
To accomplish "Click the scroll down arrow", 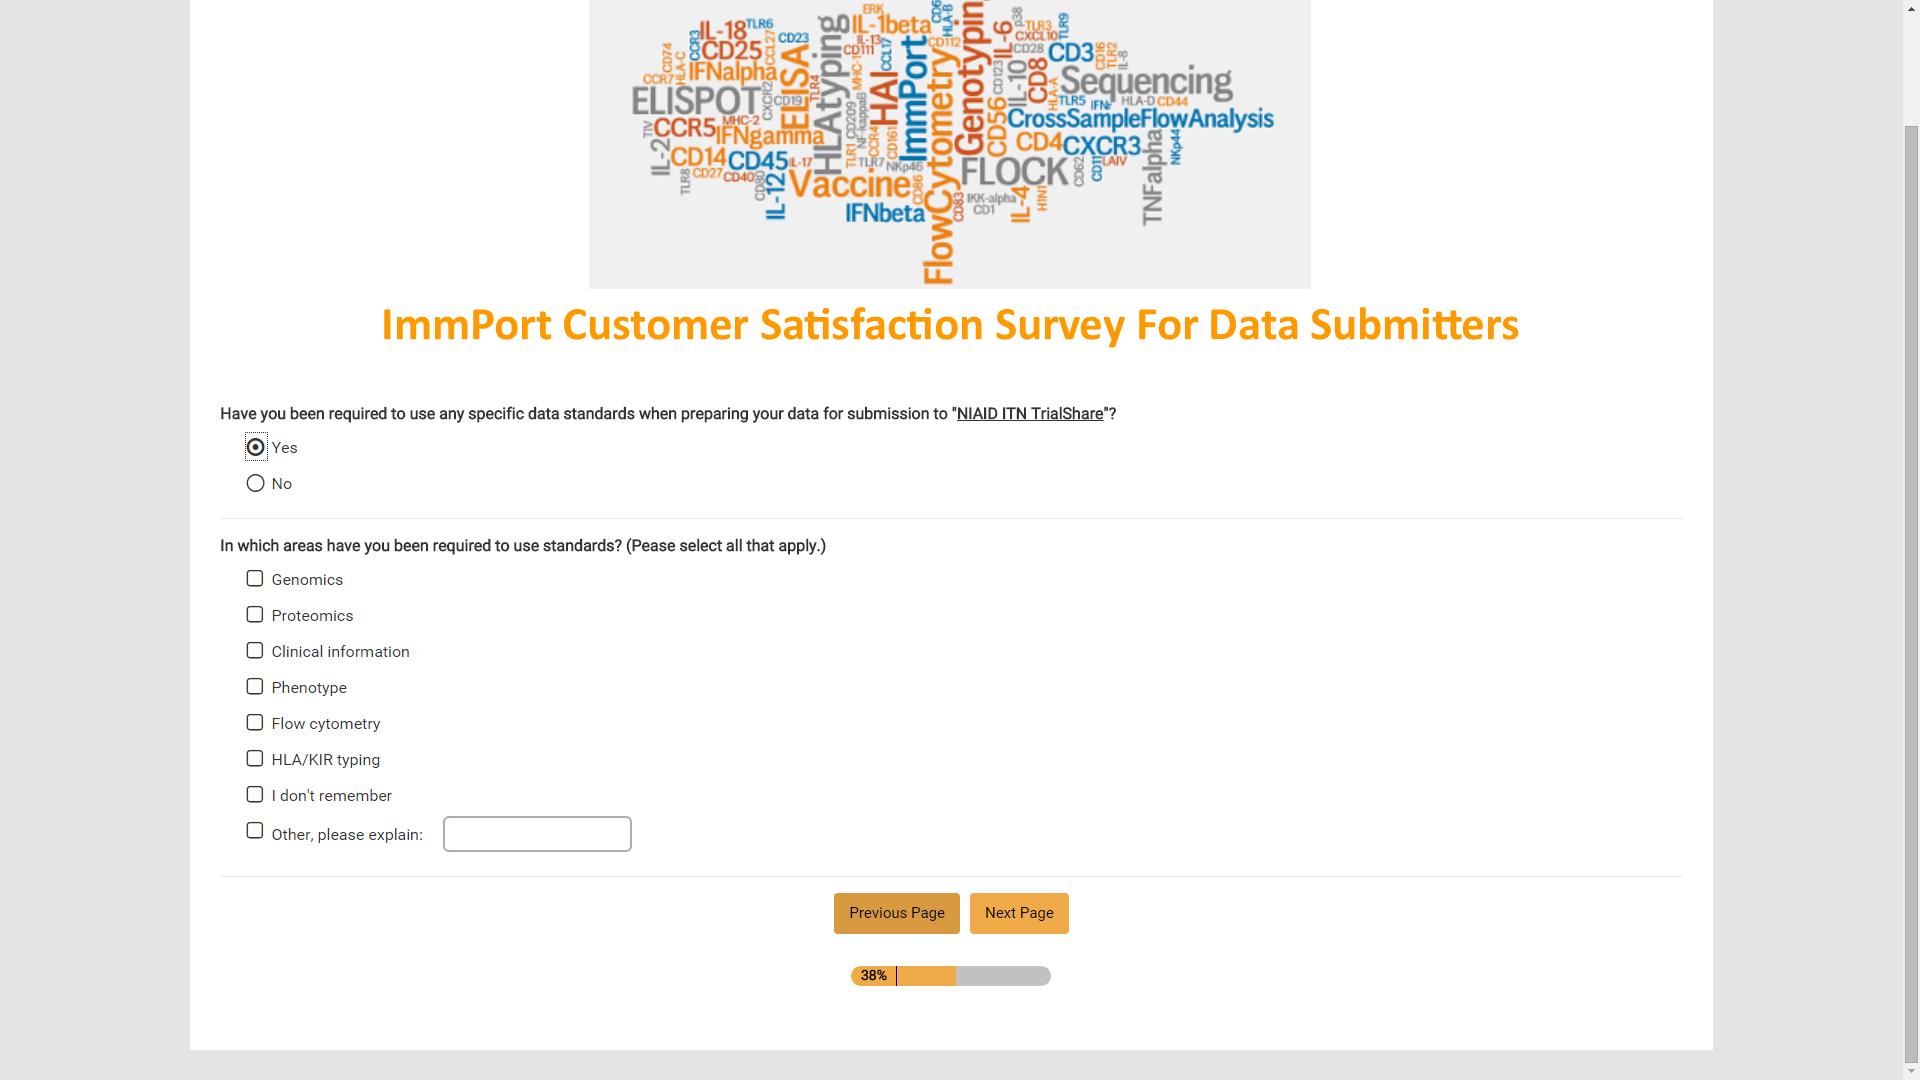I will (x=1911, y=1071).
